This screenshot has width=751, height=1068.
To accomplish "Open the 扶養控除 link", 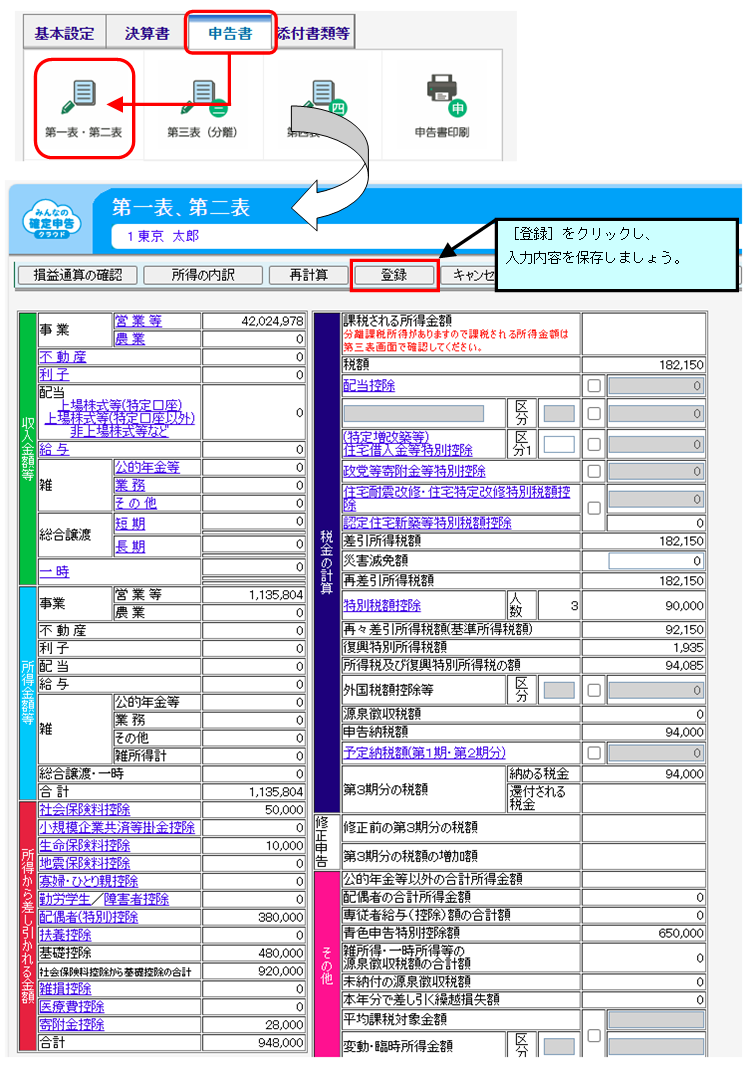I will (x=65, y=935).
